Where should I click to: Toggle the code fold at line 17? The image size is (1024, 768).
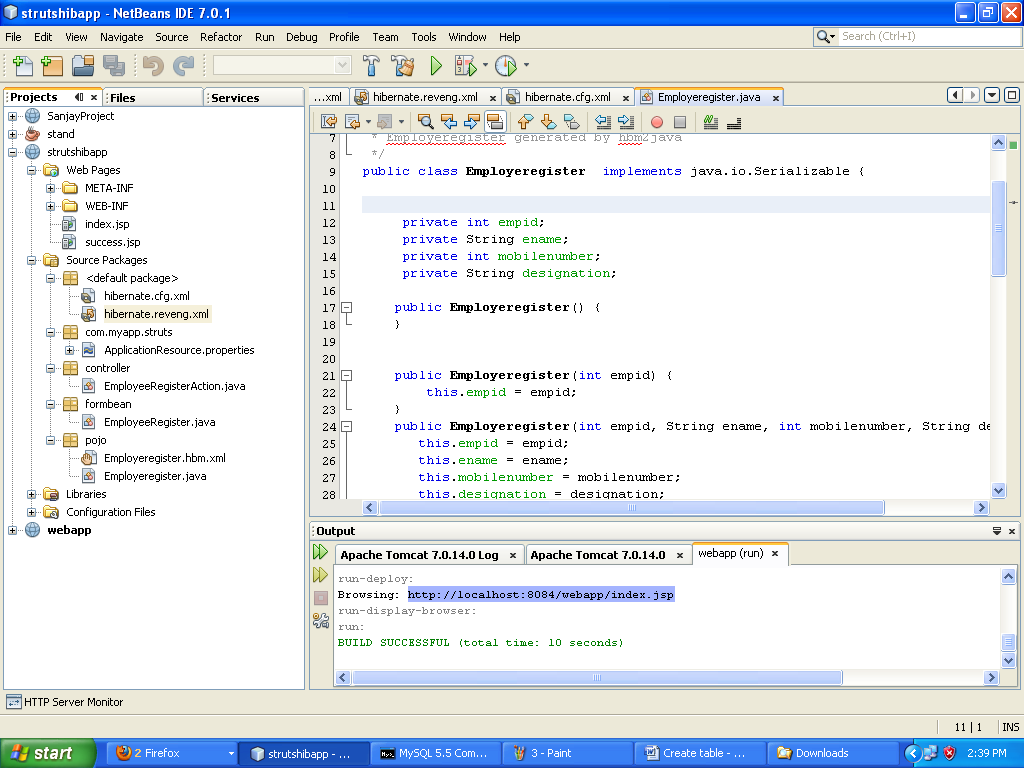coord(344,307)
